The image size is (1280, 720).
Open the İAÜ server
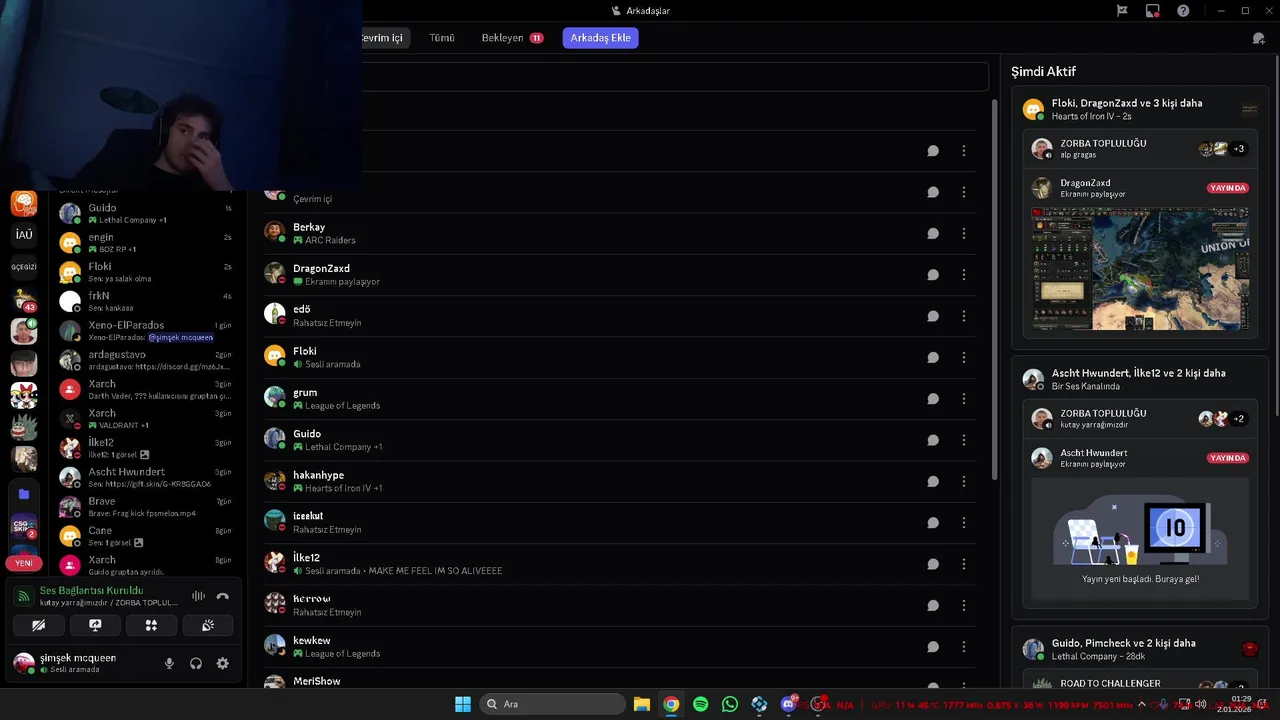click(x=24, y=235)
